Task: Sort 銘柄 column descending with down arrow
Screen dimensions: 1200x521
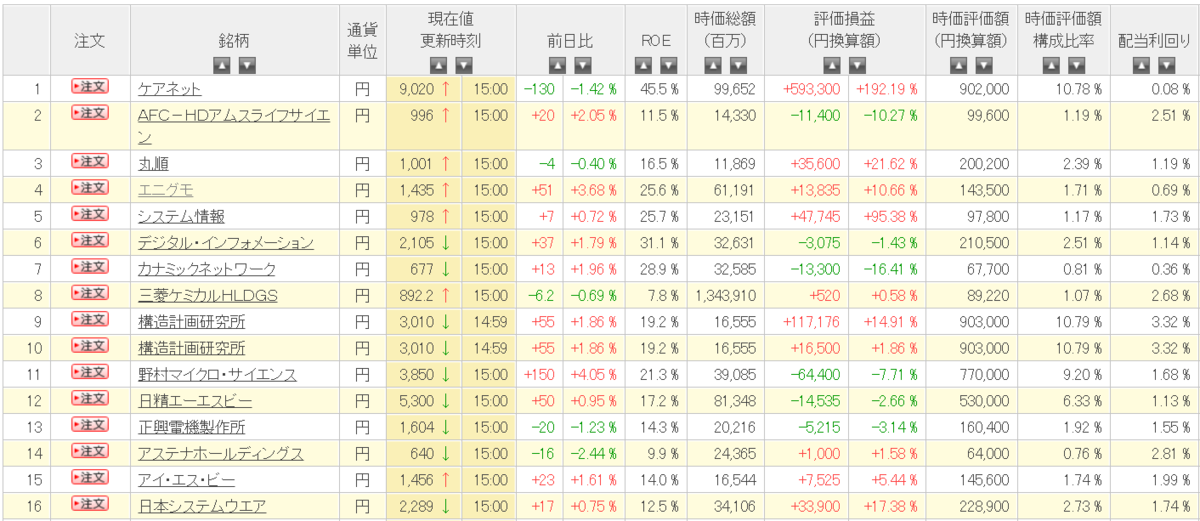Action: pyautogui.click(x=247, y=65)
